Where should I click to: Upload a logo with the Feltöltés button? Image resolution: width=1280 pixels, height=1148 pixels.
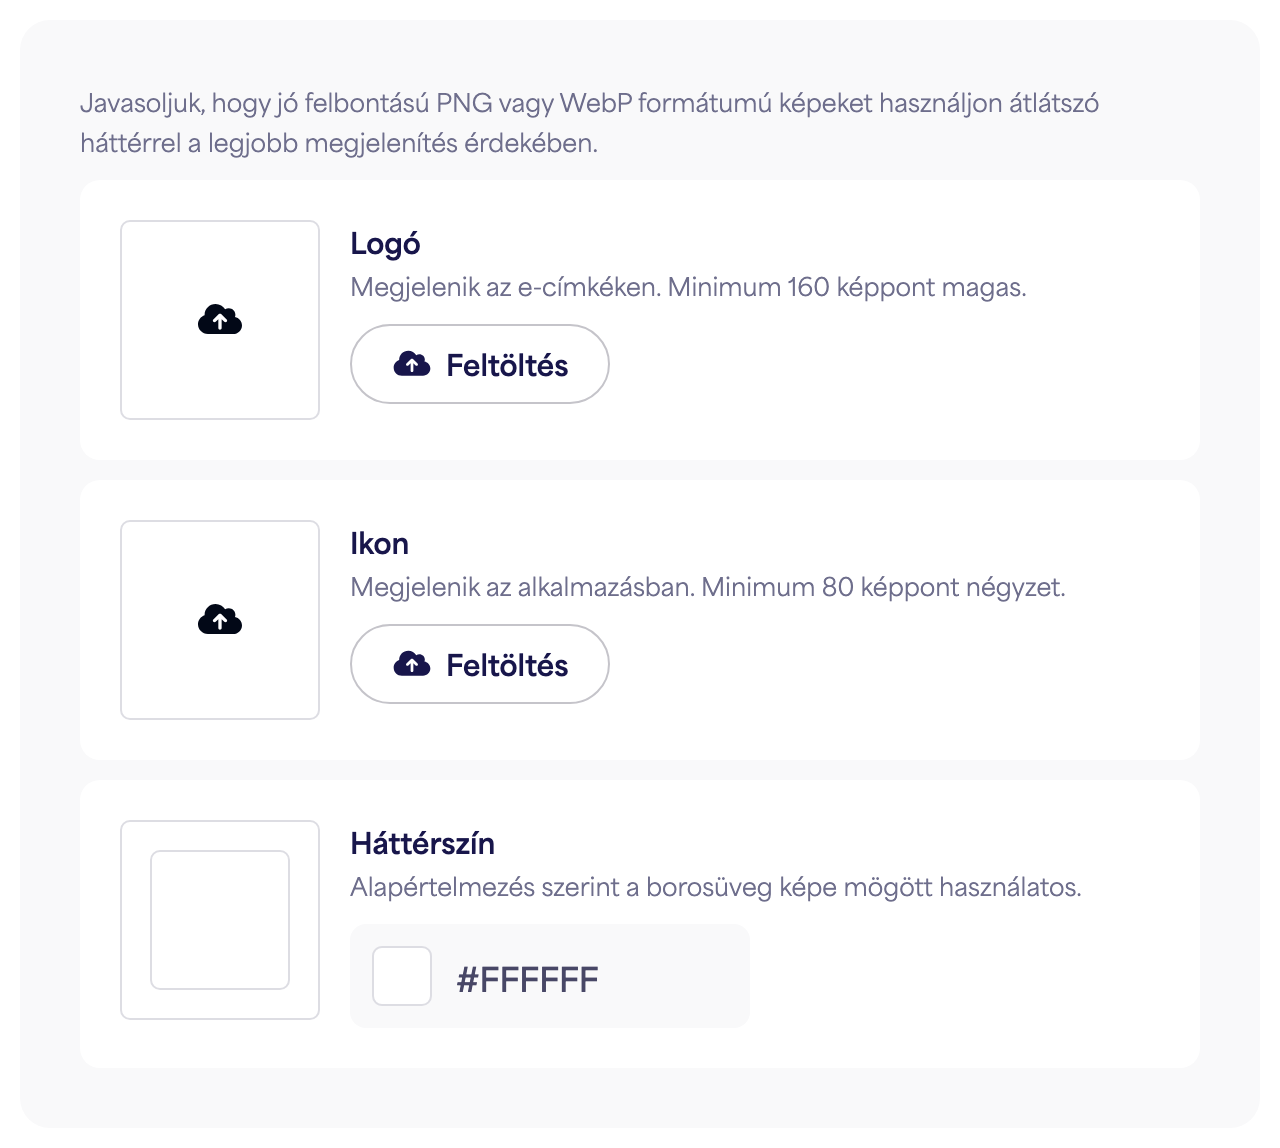click(480, 364)
